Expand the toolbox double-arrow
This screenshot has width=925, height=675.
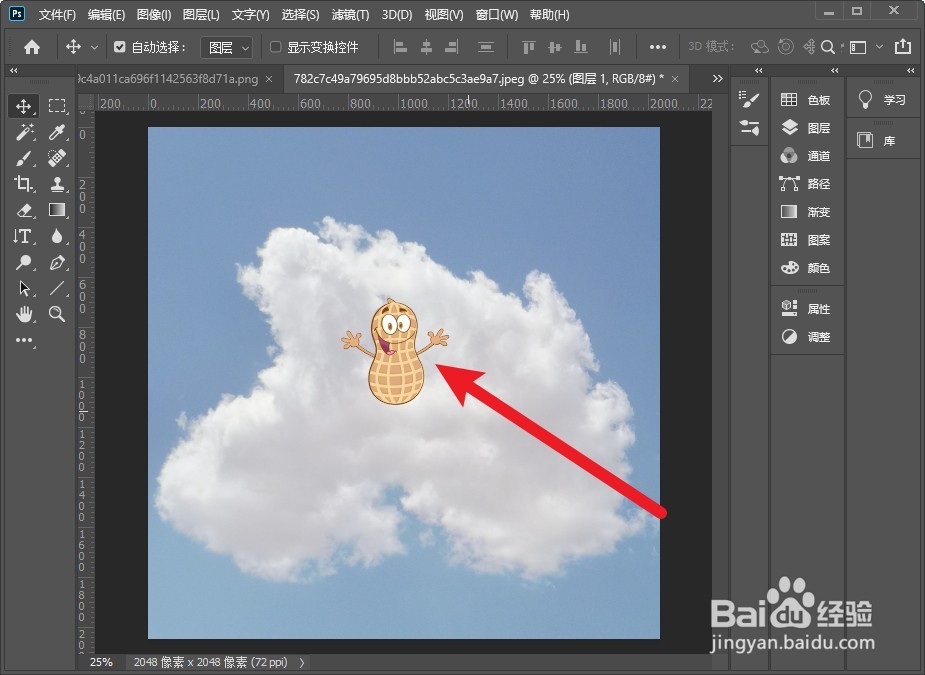click(x=14, y=70)
